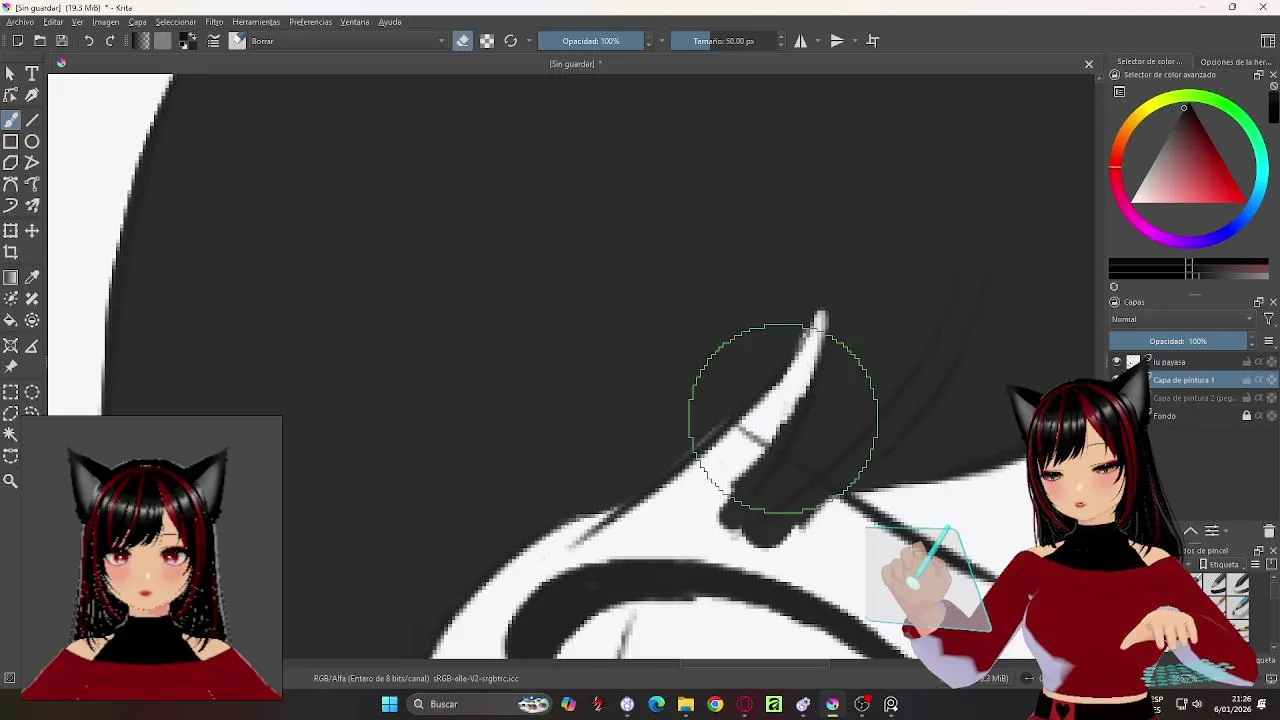This screenshot has height=720, width=1280.
Task: Adjust brush Opacidad slider in toolbar
Action: coord(591,41)
